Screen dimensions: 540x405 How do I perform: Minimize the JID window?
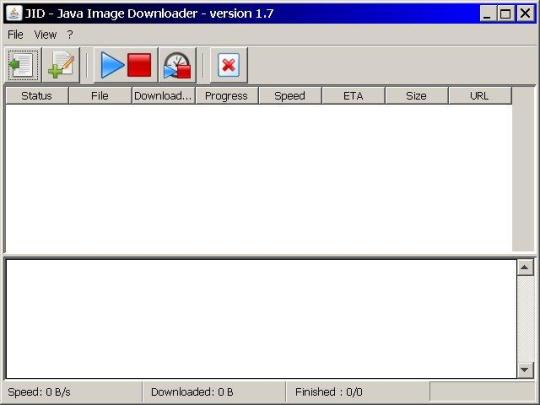click(x=487, y=14)
